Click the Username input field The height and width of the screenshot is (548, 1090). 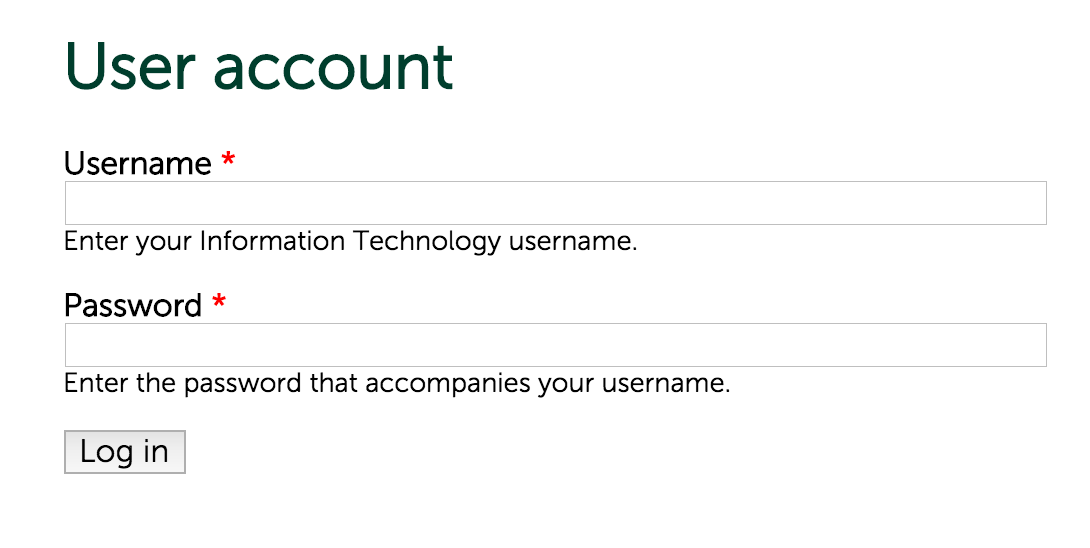555,203
